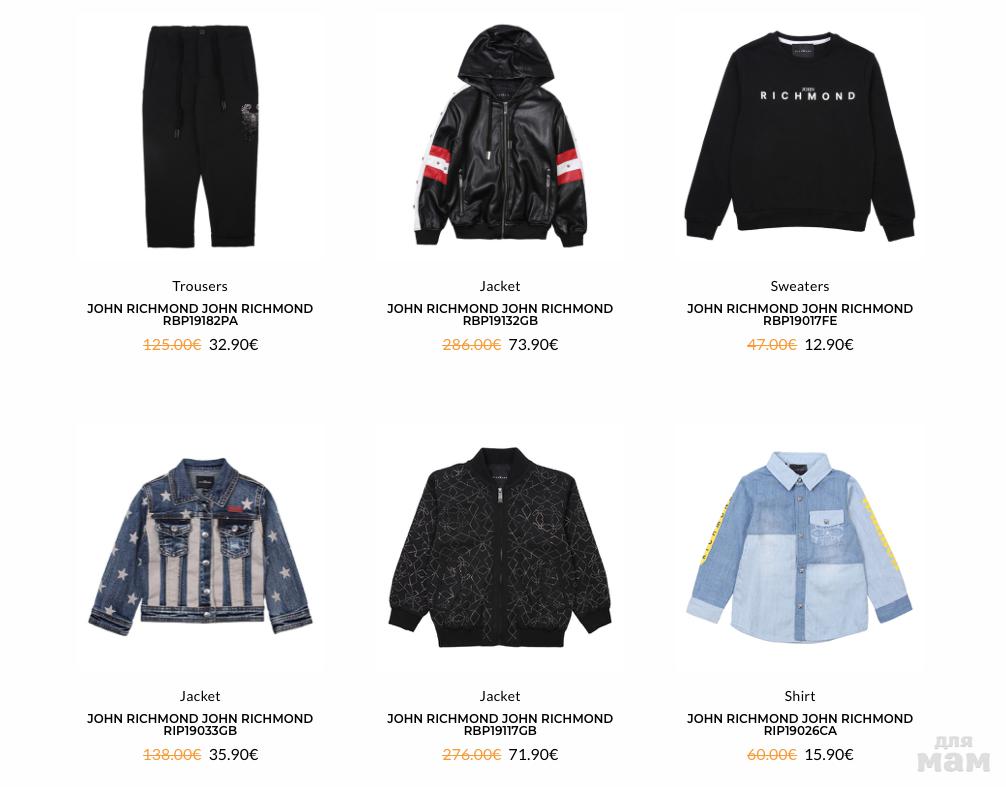Click the RIP19033GB product title

click(x=200, y=724)
